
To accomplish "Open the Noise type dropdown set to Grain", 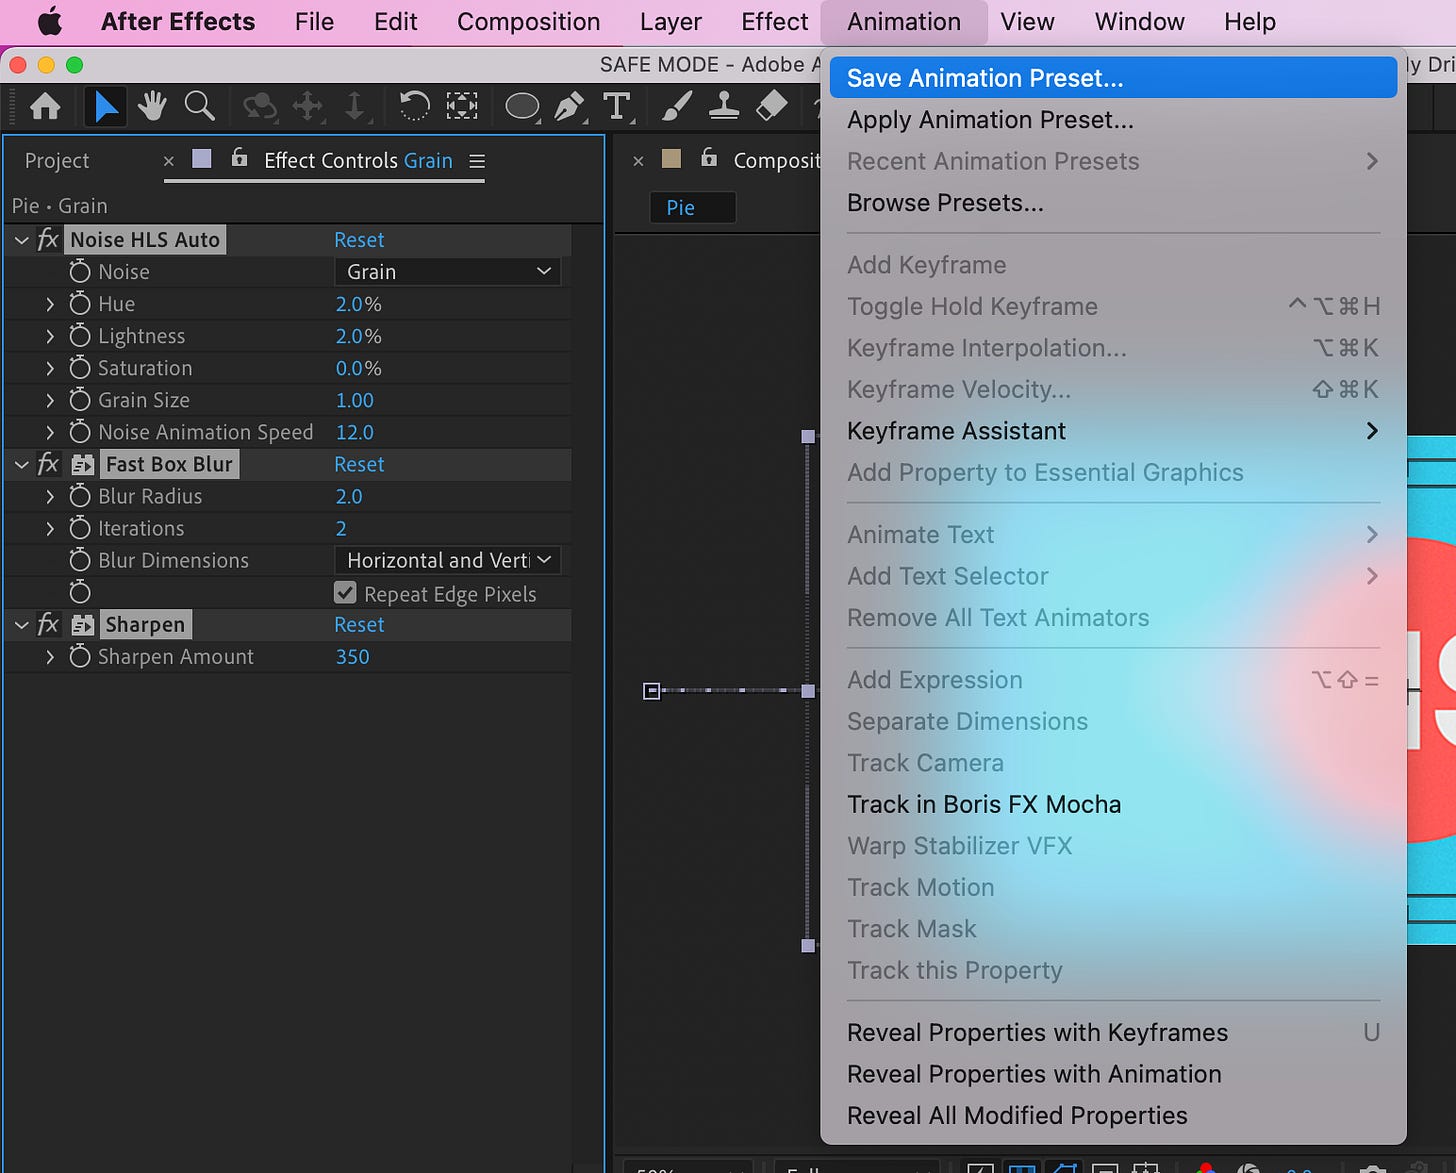I will coord(447,272).
